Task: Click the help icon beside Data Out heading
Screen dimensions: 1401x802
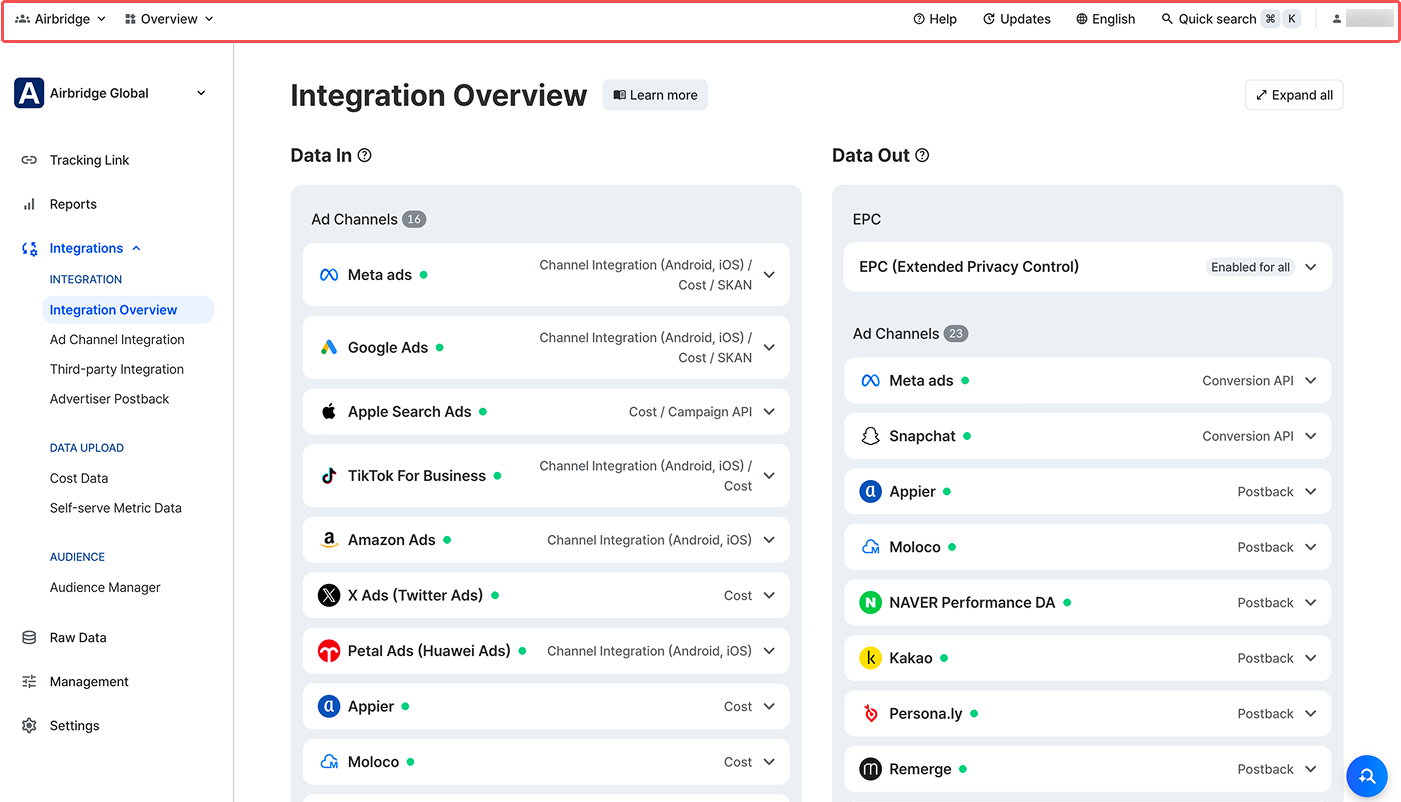Action: coord(922,155)
